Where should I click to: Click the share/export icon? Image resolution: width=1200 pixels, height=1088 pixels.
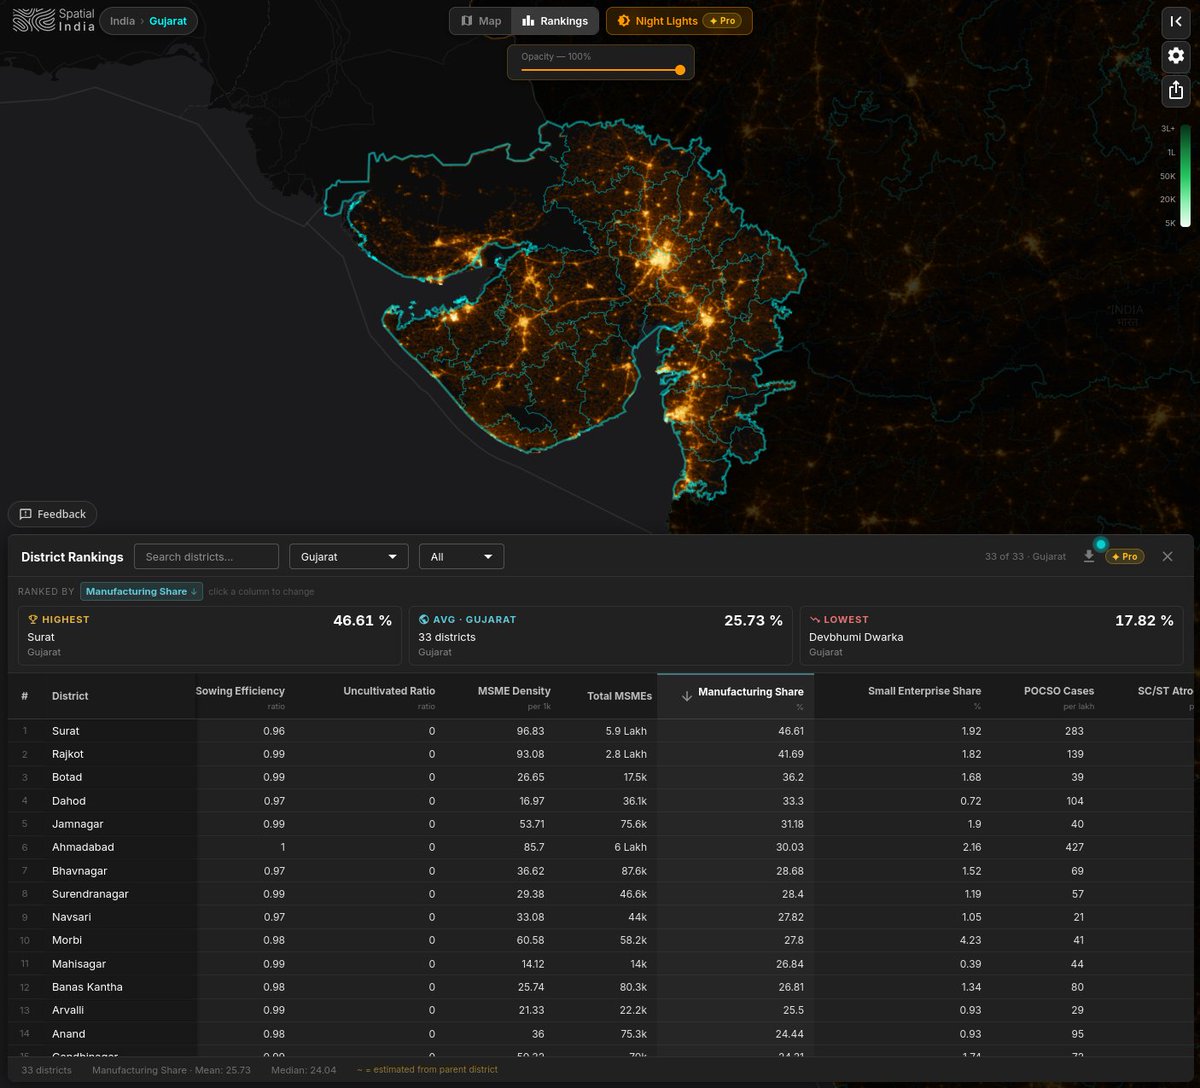pos(1175,90)
